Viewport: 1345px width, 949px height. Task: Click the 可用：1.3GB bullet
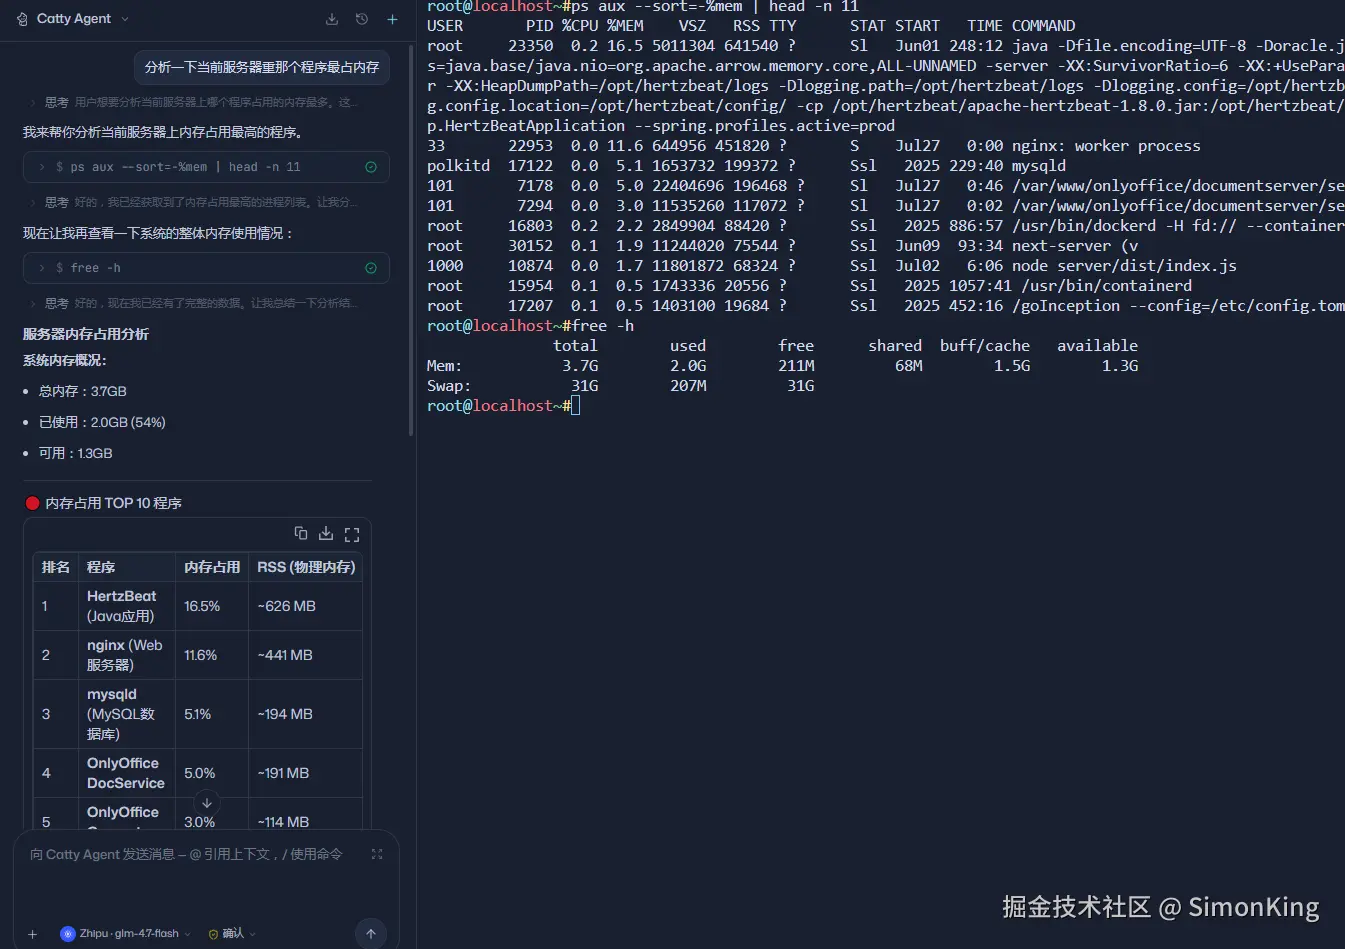click(x=76, y=453)
